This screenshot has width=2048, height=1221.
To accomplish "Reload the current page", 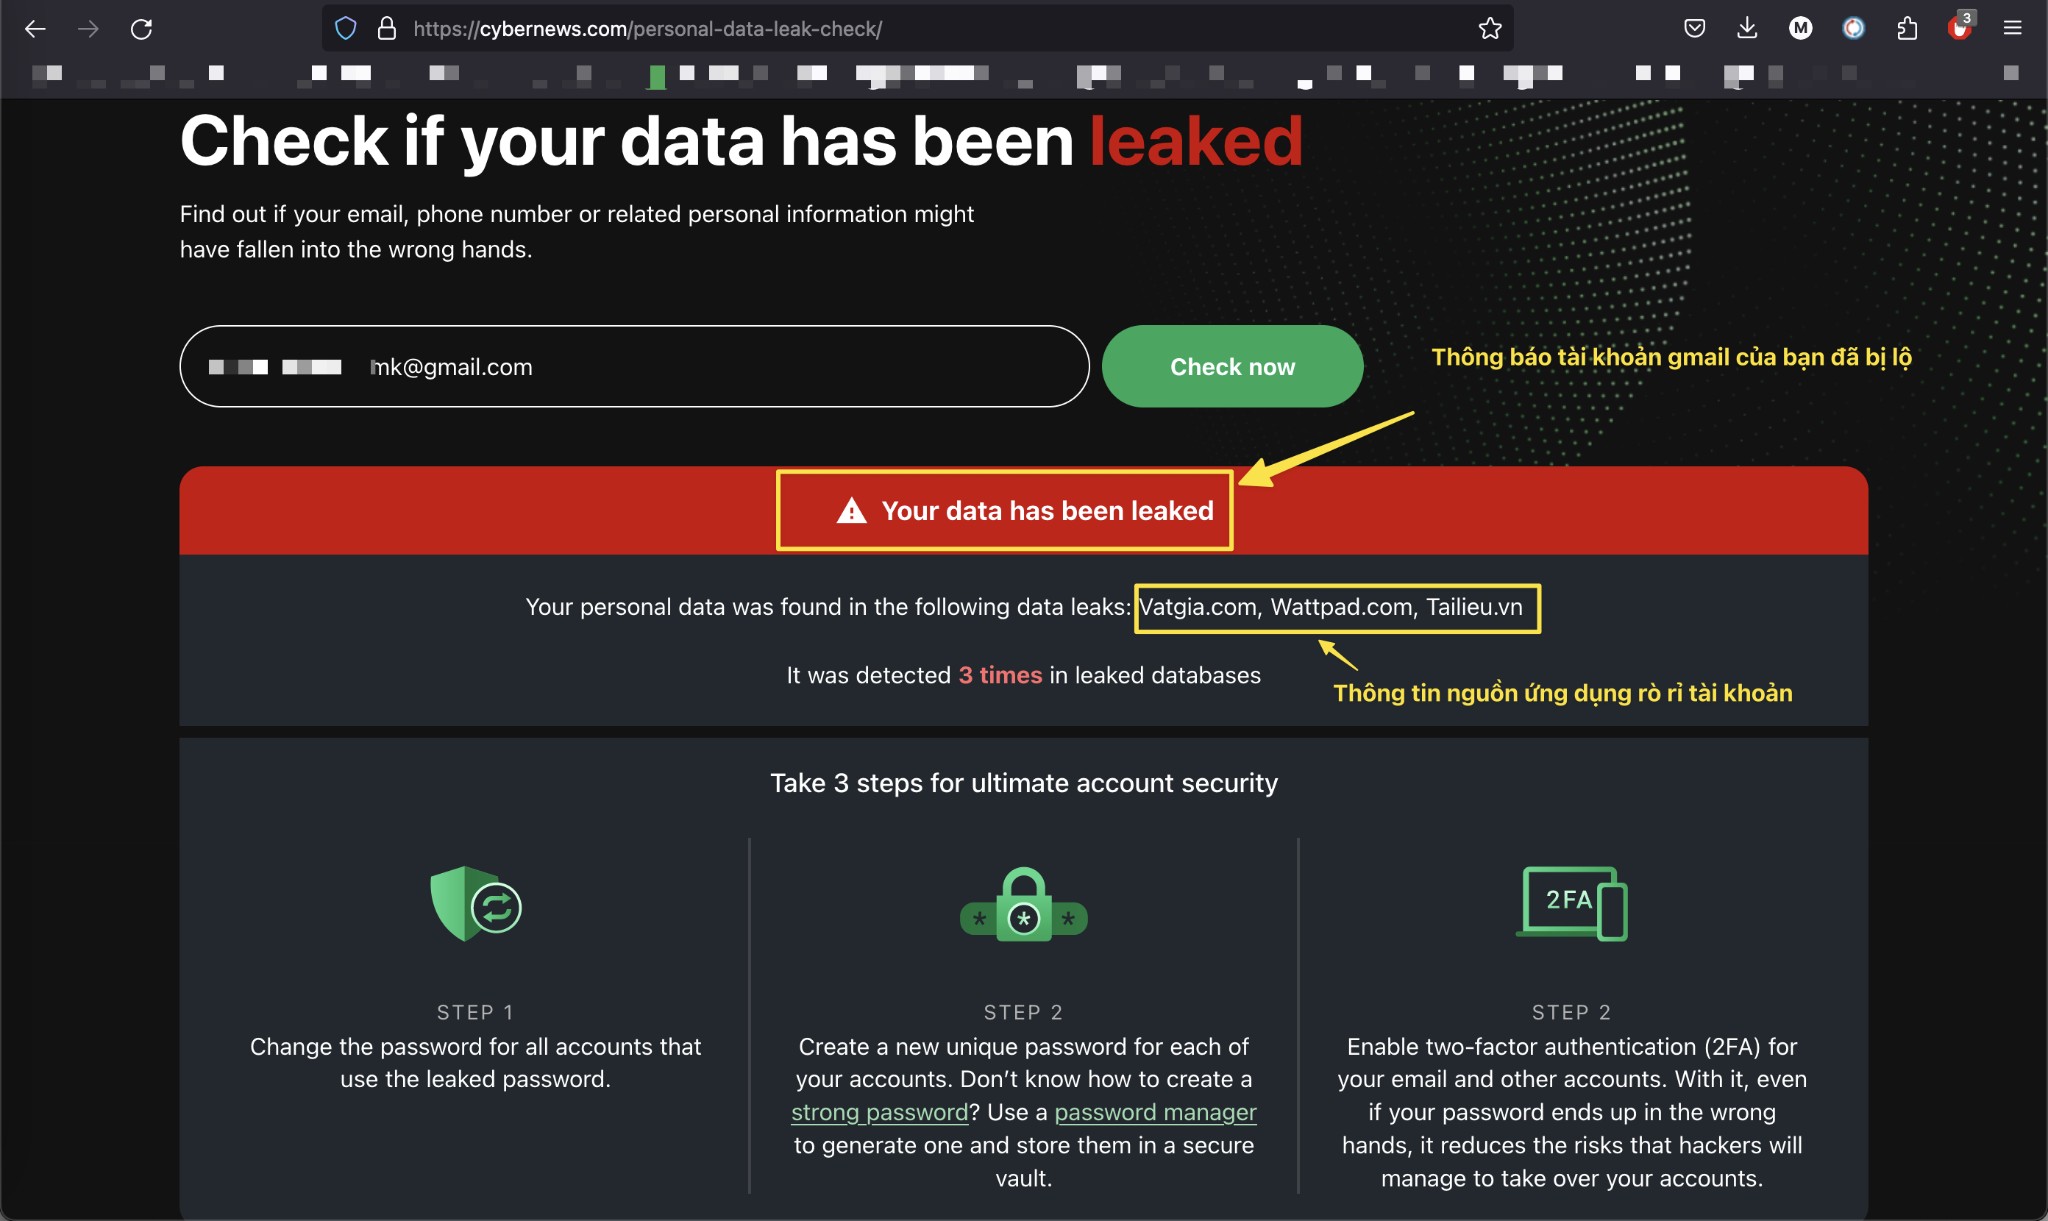I will tap(142, 29).
